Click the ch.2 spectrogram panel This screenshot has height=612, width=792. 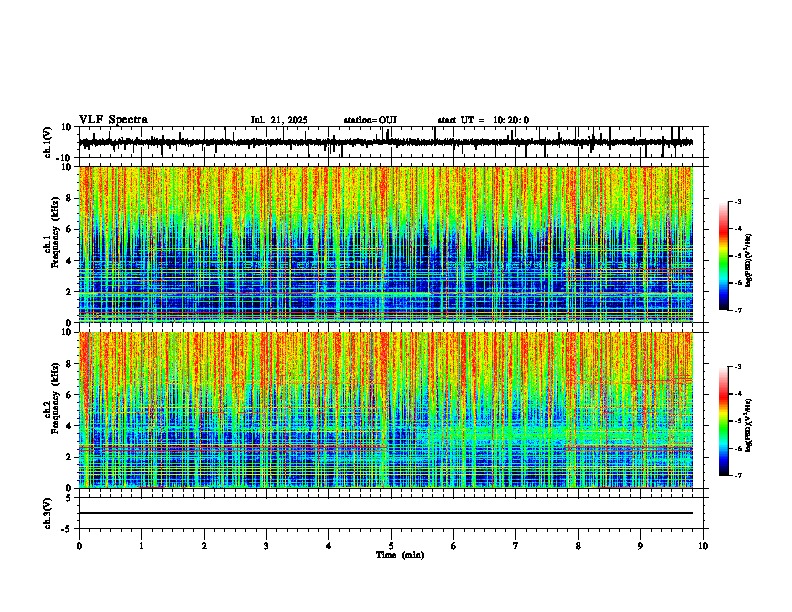click(x=386, y=410)
